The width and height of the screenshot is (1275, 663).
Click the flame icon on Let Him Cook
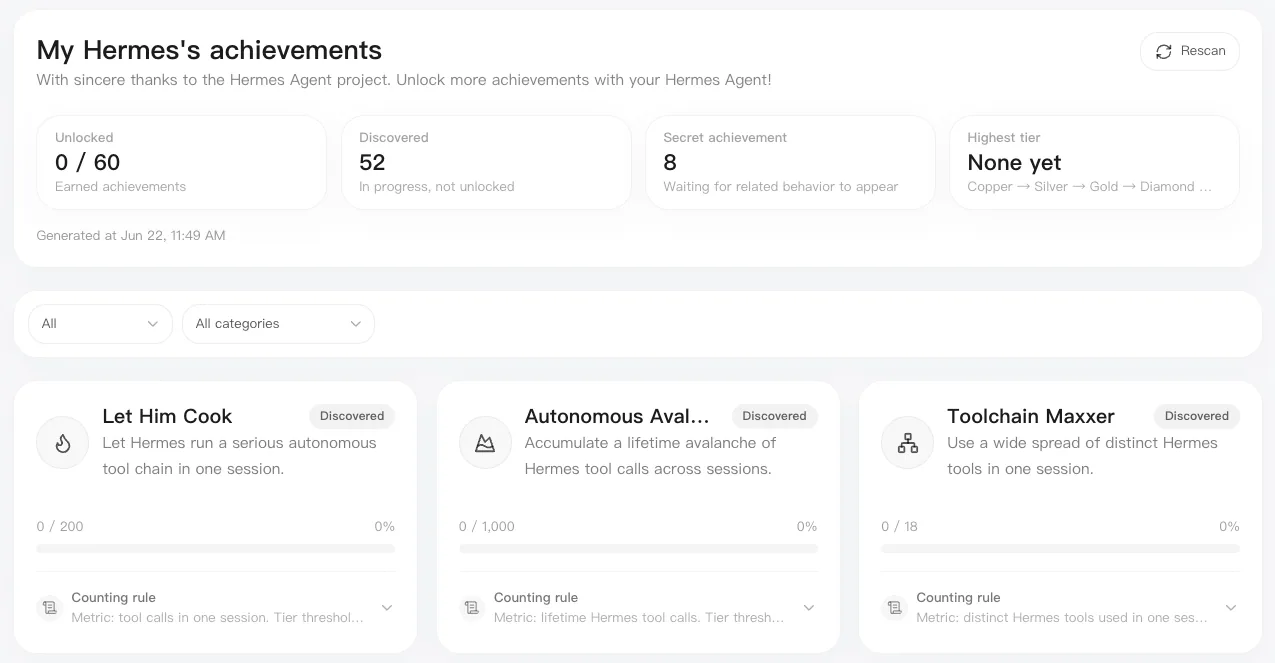(x=63, y=443)
